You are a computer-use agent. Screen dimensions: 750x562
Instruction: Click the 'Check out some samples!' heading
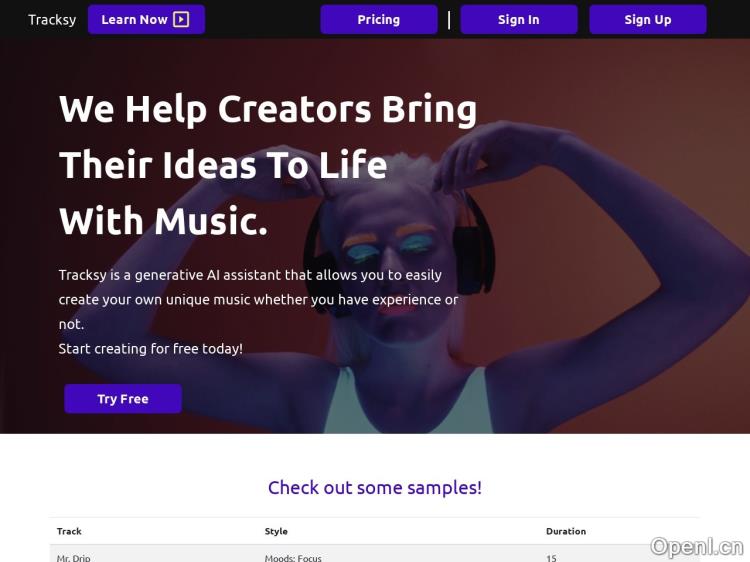point(375,487)
